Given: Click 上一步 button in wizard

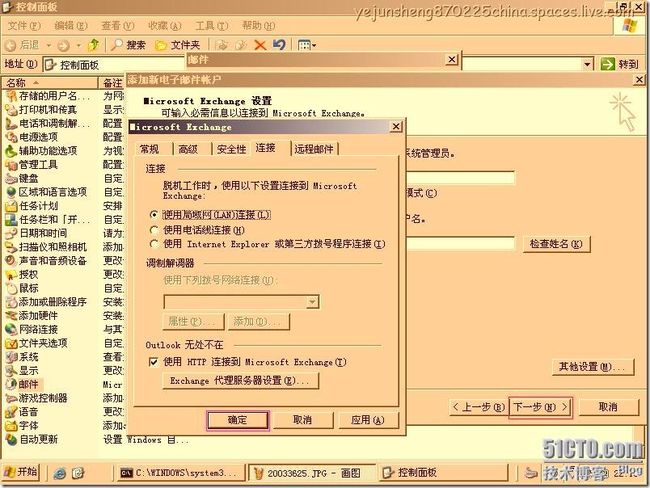Looking at the screenshot, I should point(478,407).
